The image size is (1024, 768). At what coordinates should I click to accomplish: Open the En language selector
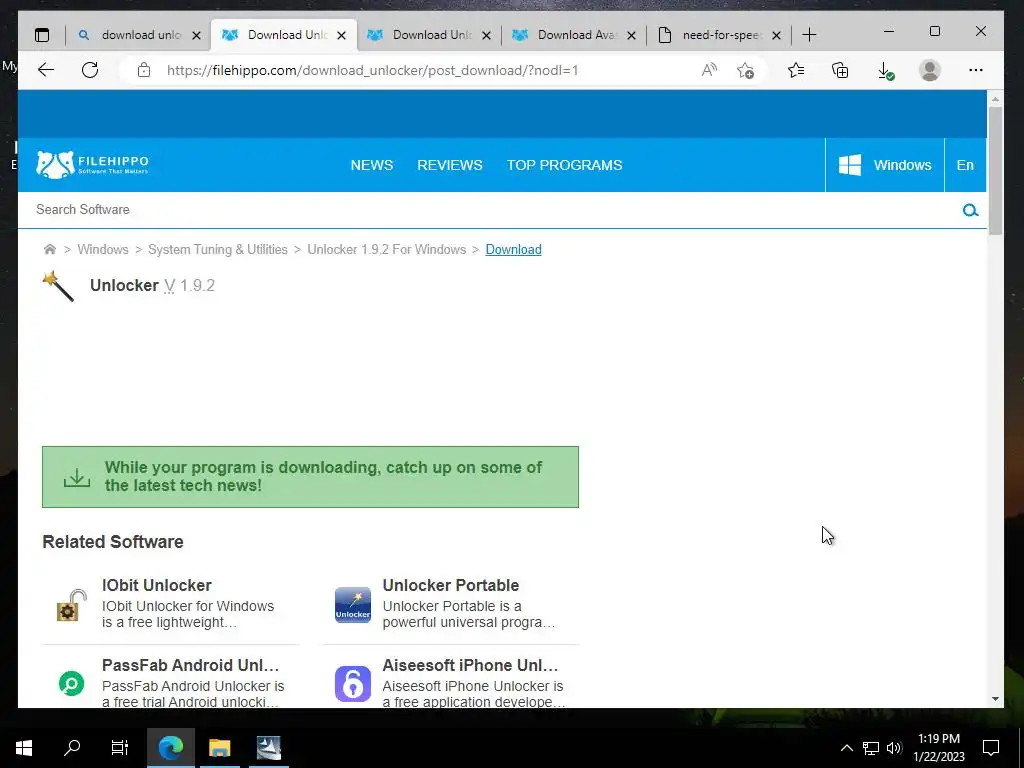(x=965, y=165)
